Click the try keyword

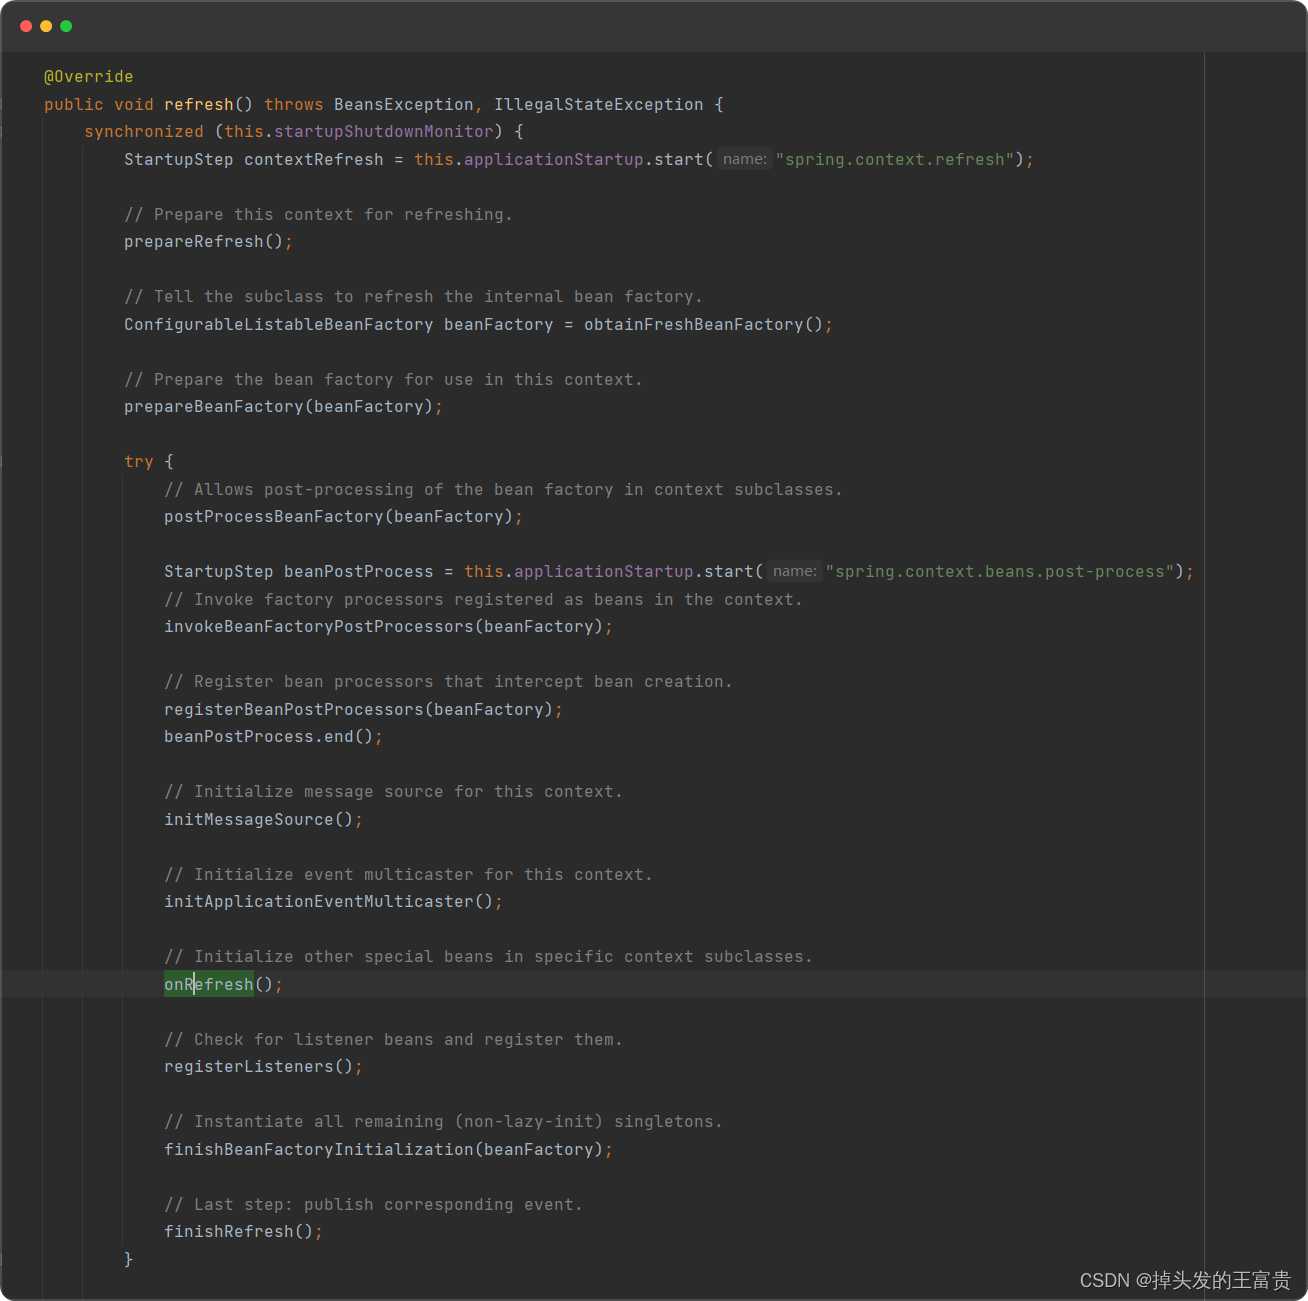click(139, 462)
